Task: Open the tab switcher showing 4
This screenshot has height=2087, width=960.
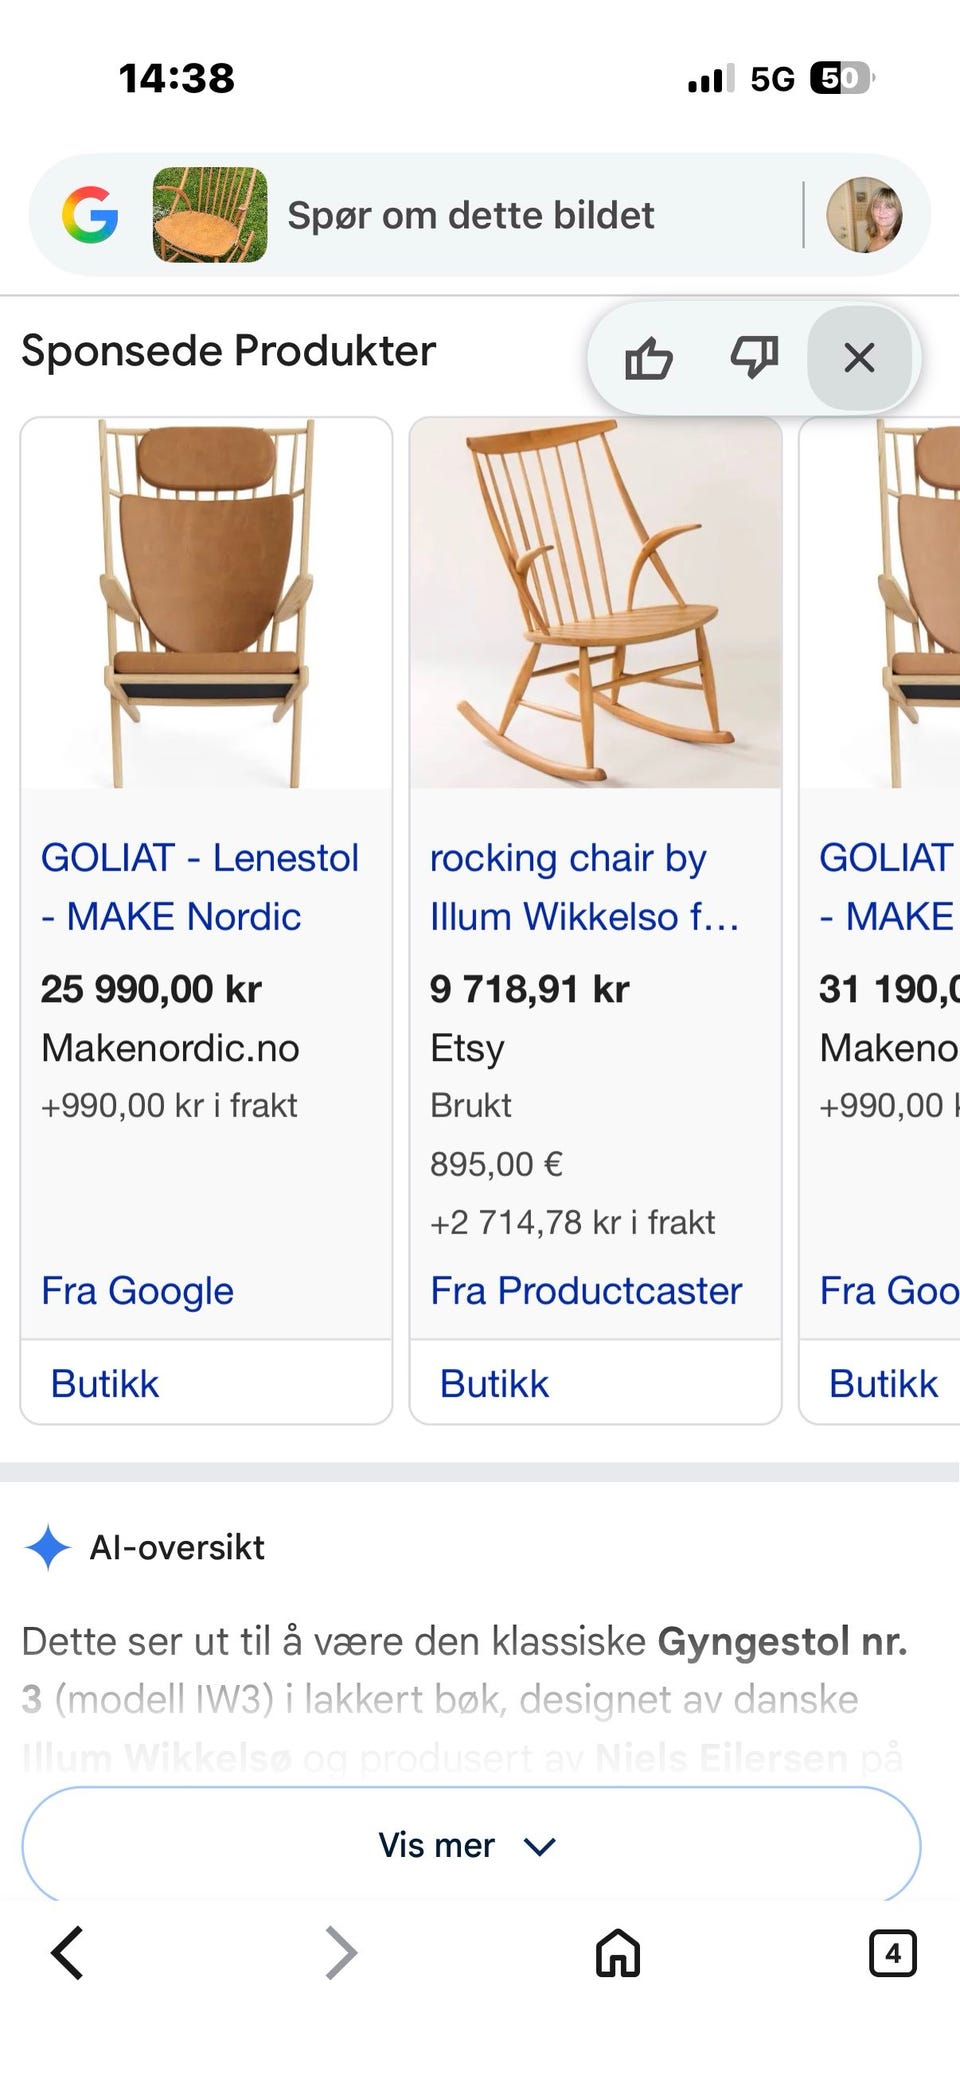Action: coord(893,1952)
